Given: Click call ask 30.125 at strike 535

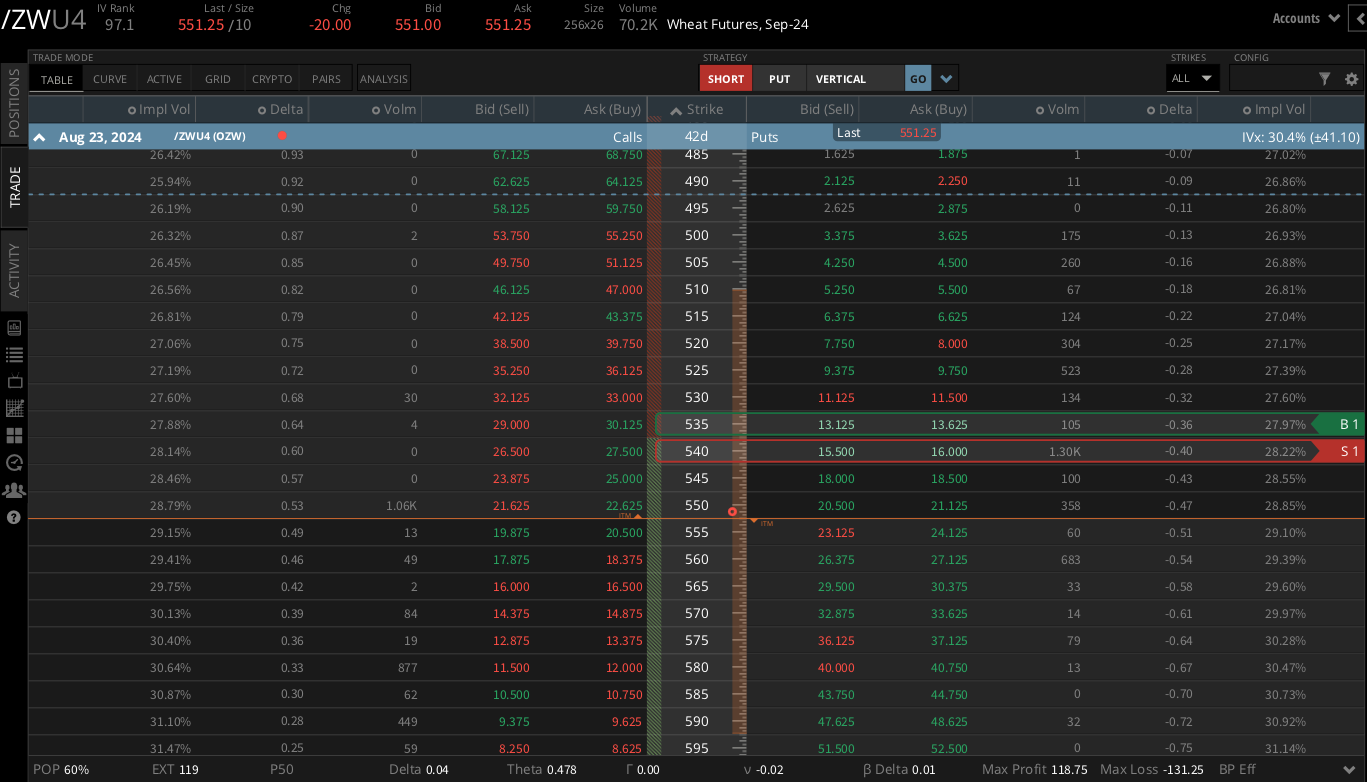Looking at the screenshot, I should (624, 424).
